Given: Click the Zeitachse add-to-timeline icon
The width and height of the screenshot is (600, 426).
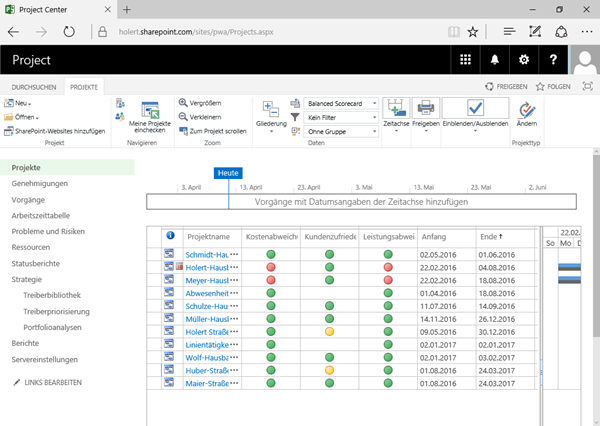Looking at the screenshot, I should (x=396, y=108).
